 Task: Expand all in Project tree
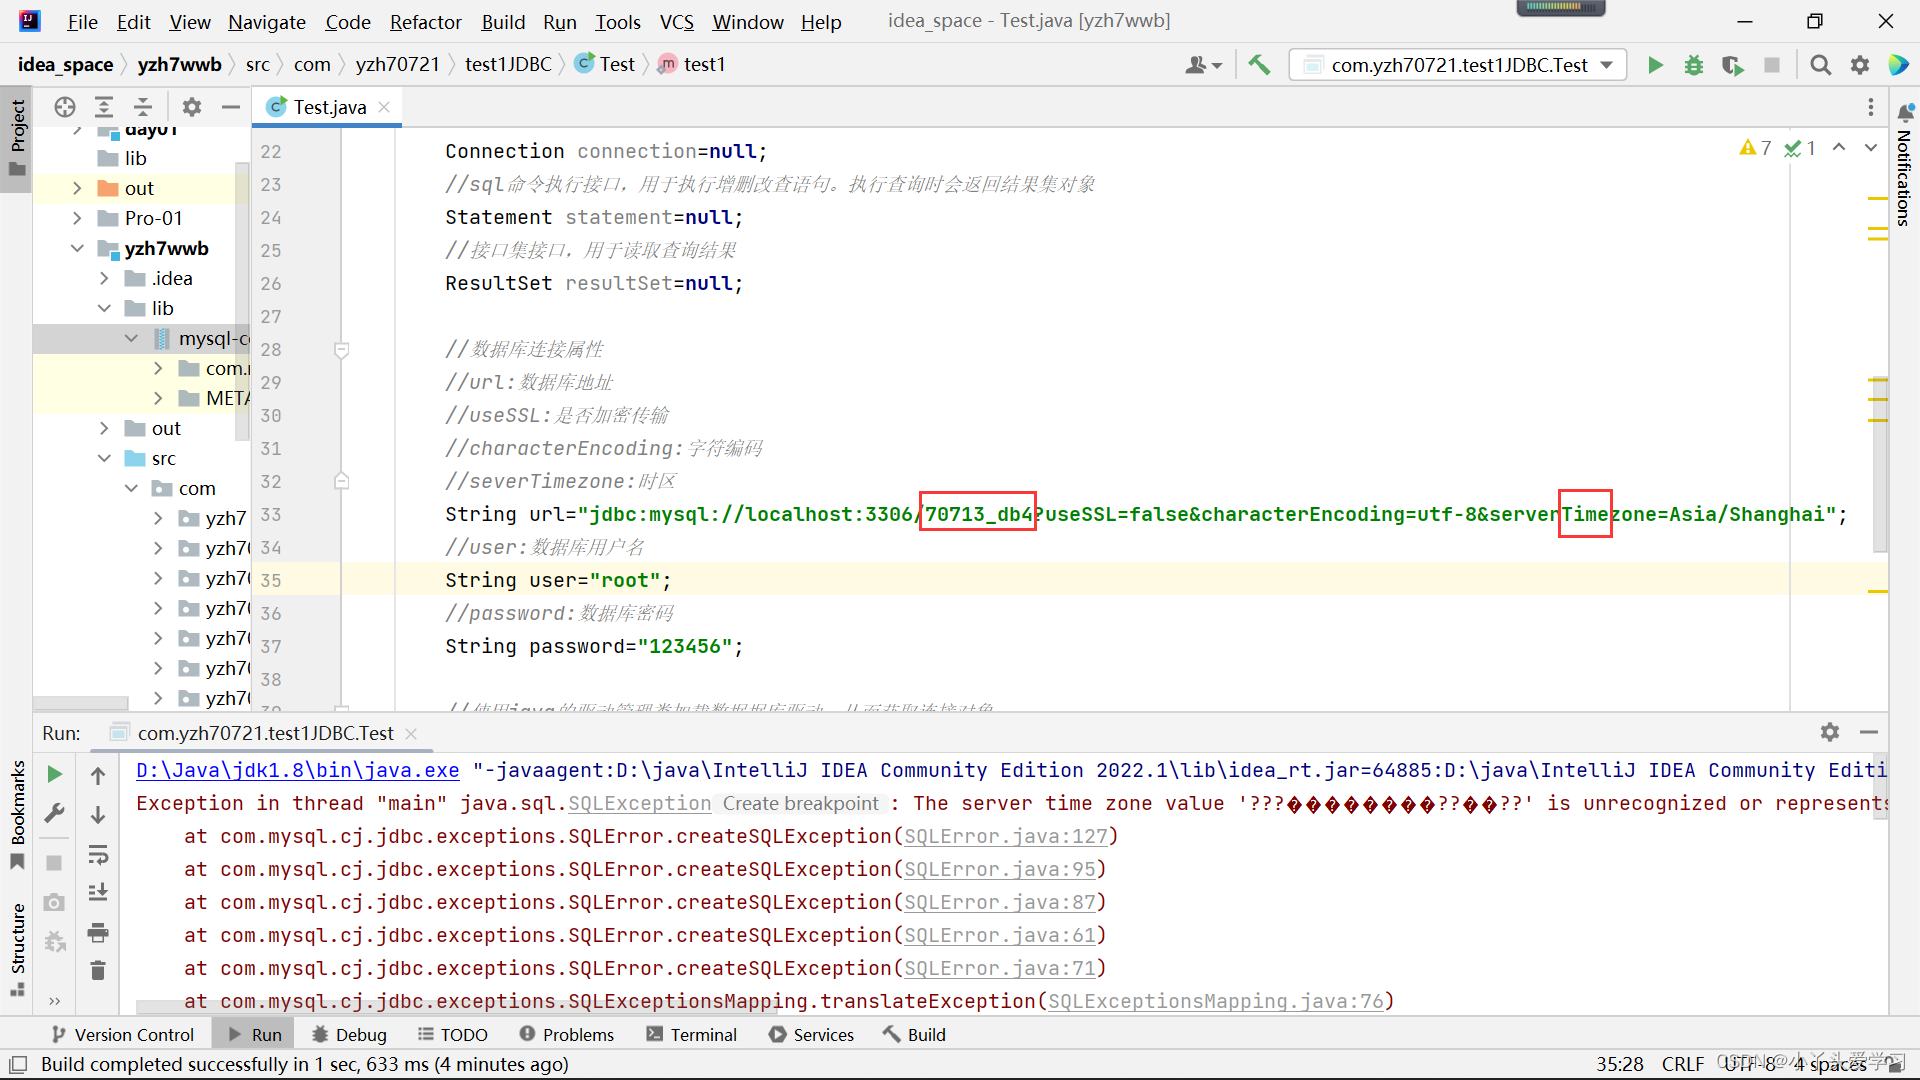104,107
